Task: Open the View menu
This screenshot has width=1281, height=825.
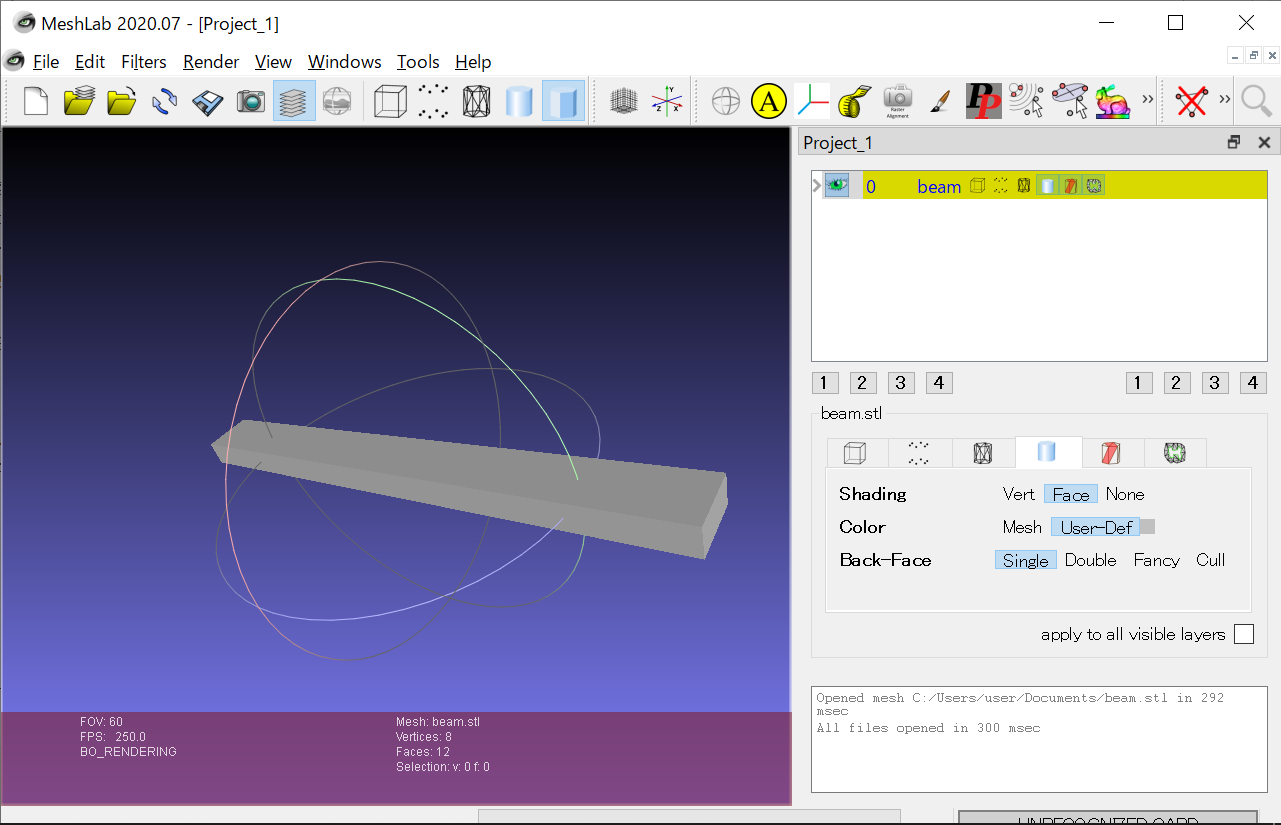Action: 273,62
